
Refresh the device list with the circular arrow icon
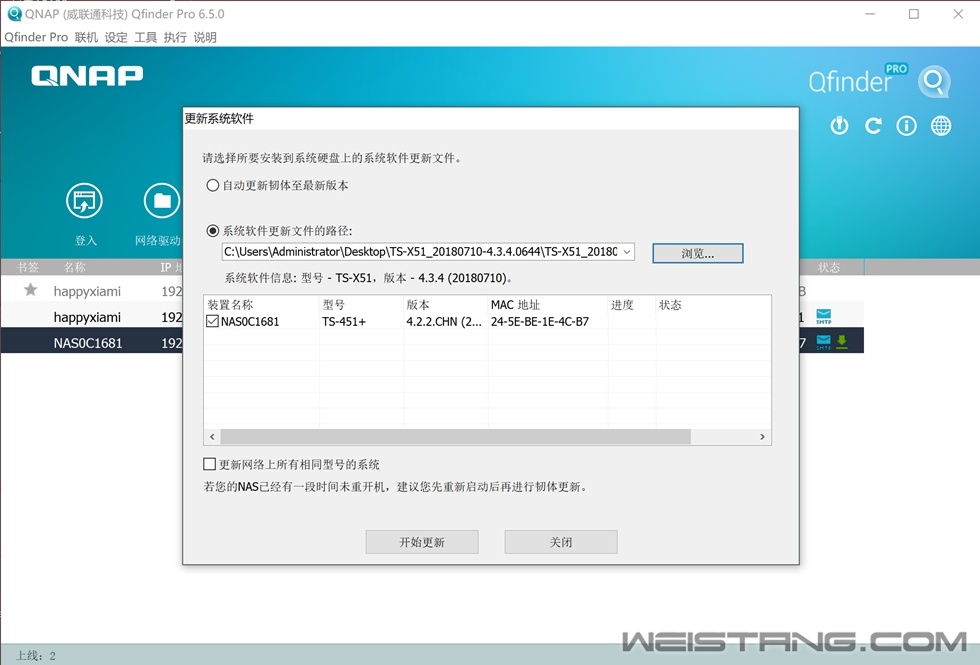coord(873,126)
